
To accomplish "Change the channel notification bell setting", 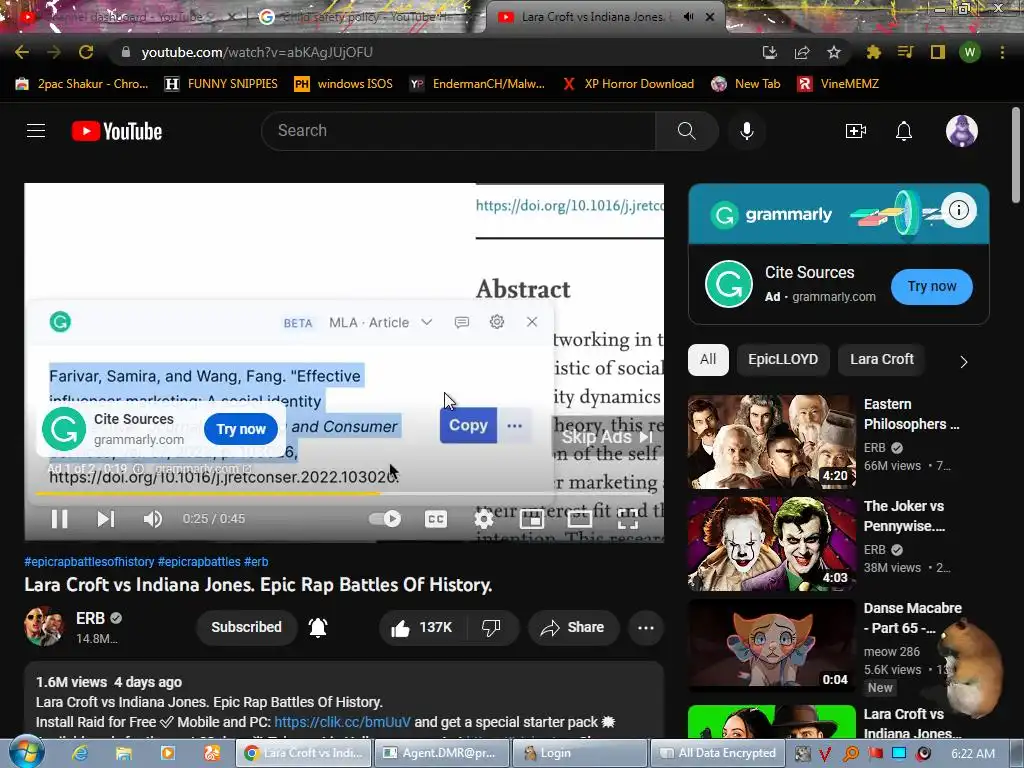I will [x=318, y=628].
